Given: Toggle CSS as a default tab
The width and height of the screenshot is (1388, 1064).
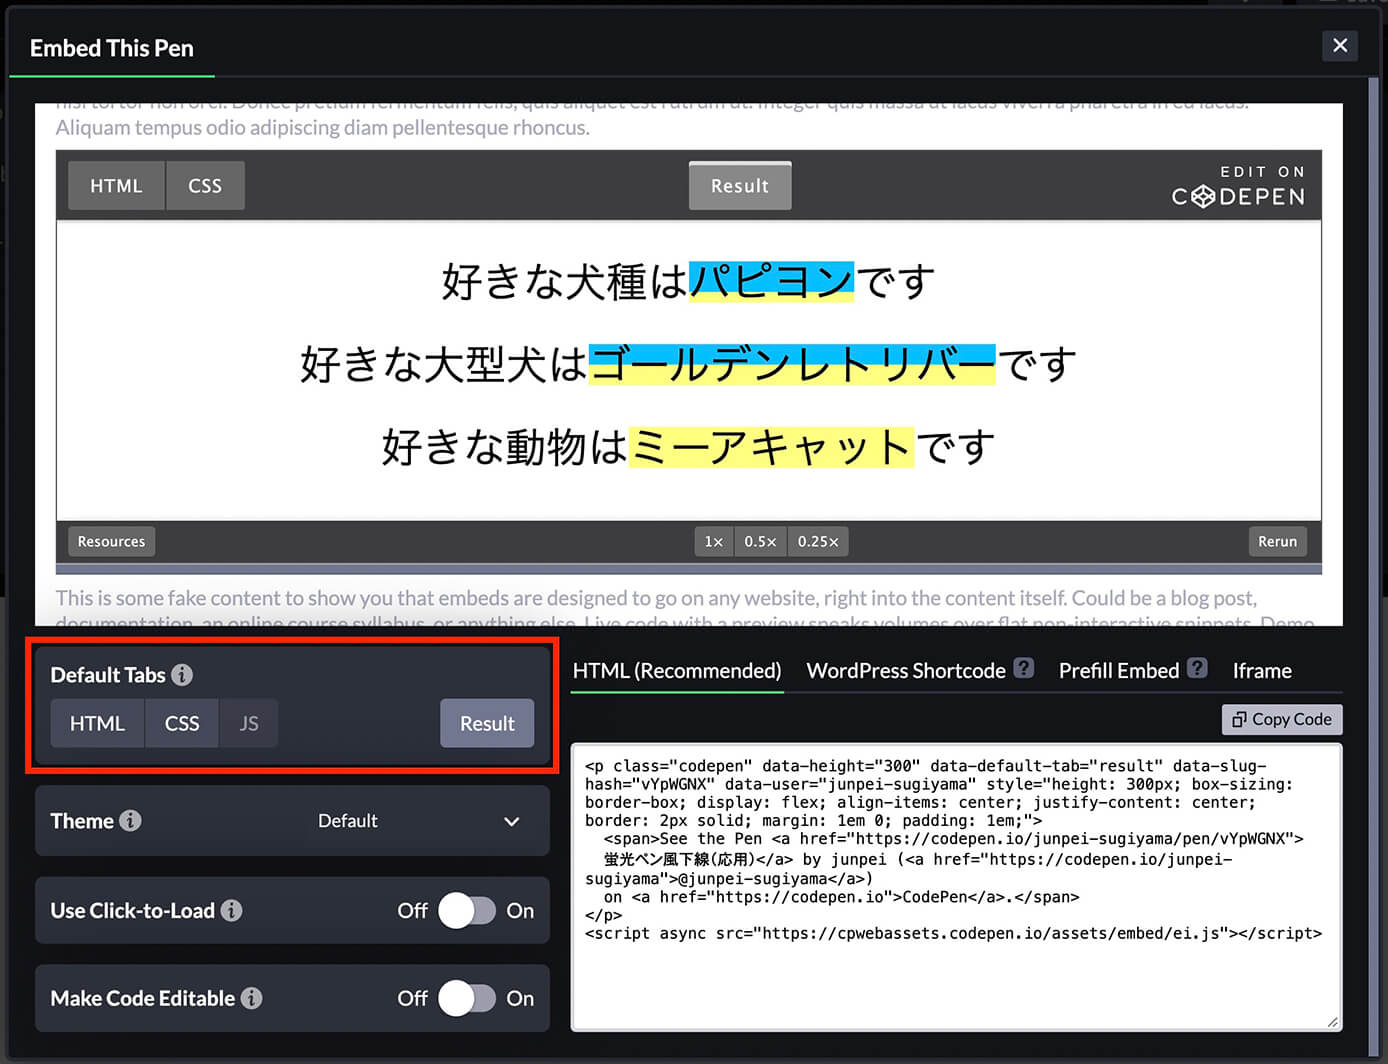Looking at the screenshot, I should pyautogui.click(x=182, y=723).
